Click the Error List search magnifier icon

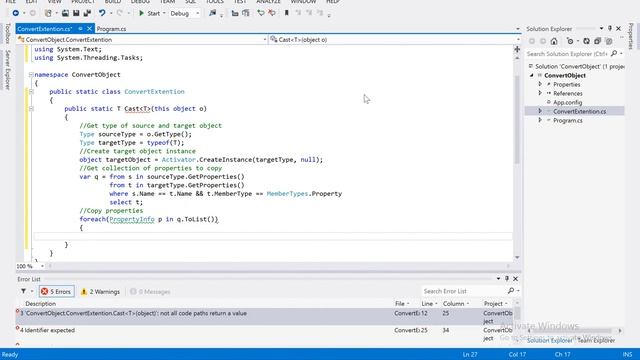click(511, 291)
